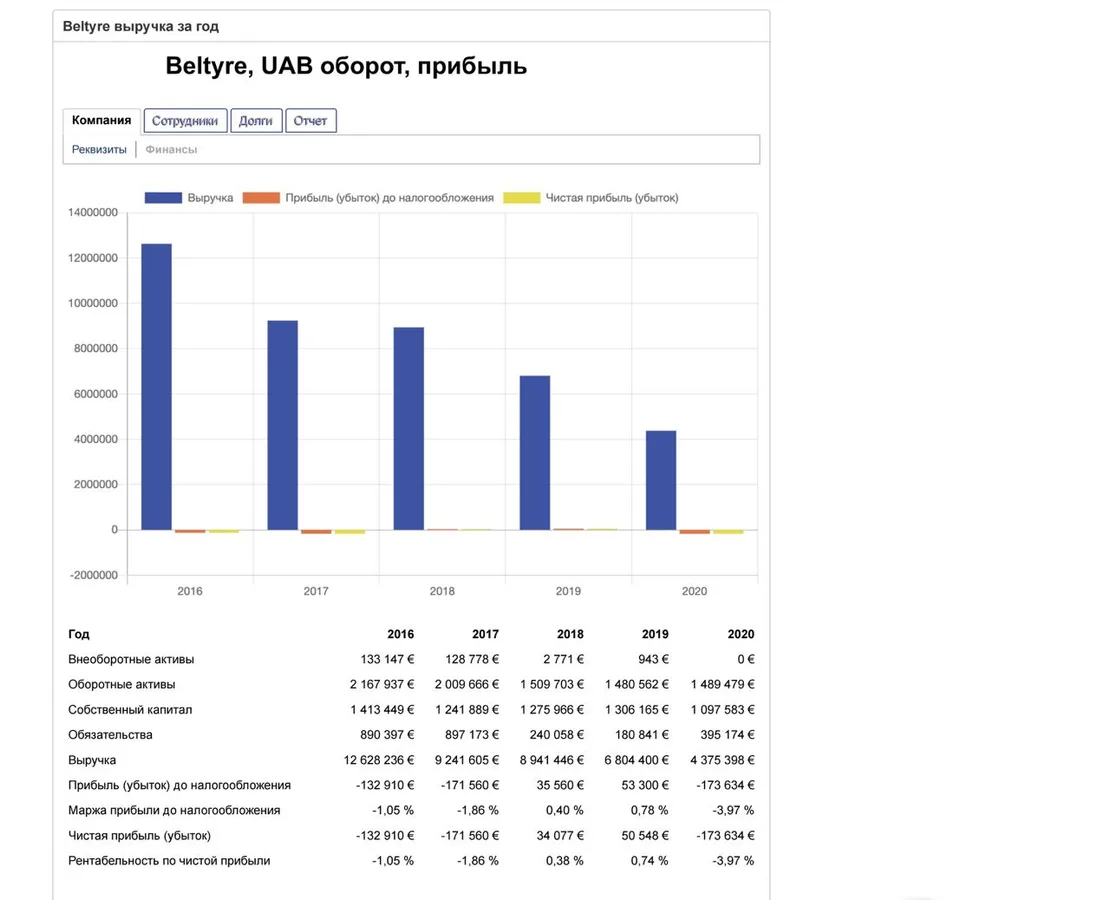Open the Долги tab
The width and height of the screenshot is (1110, 900).
click(256, 121)
